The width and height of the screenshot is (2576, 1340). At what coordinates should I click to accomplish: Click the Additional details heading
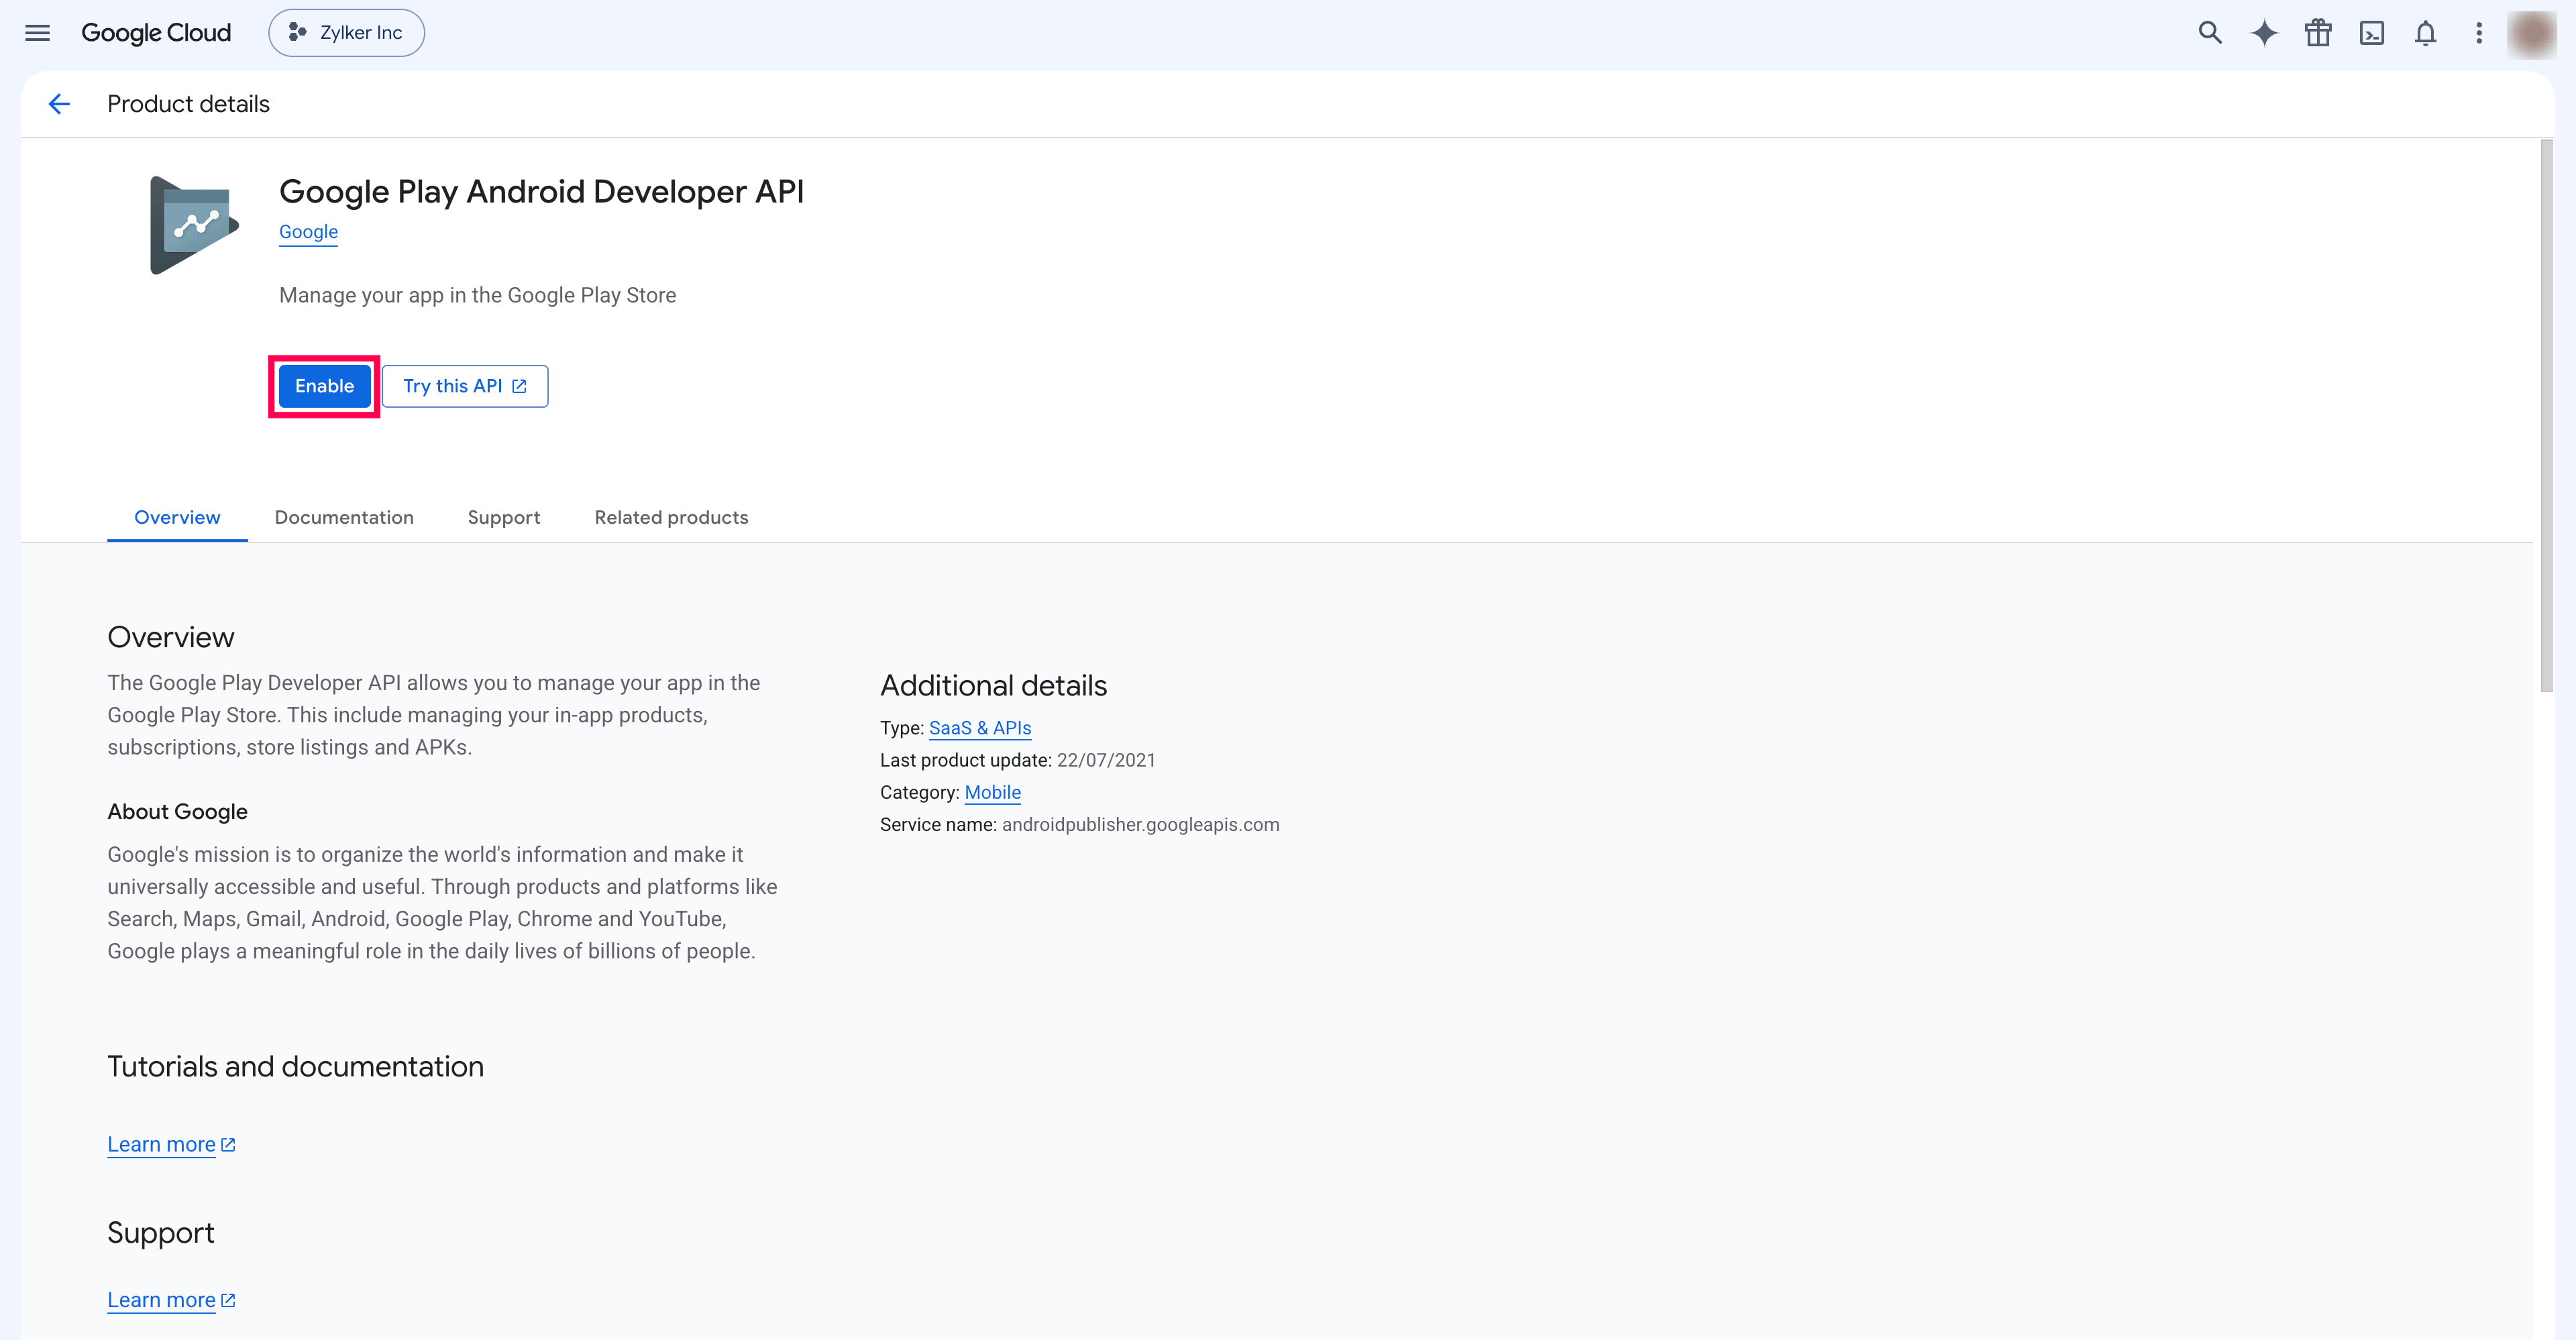point(993,686)
